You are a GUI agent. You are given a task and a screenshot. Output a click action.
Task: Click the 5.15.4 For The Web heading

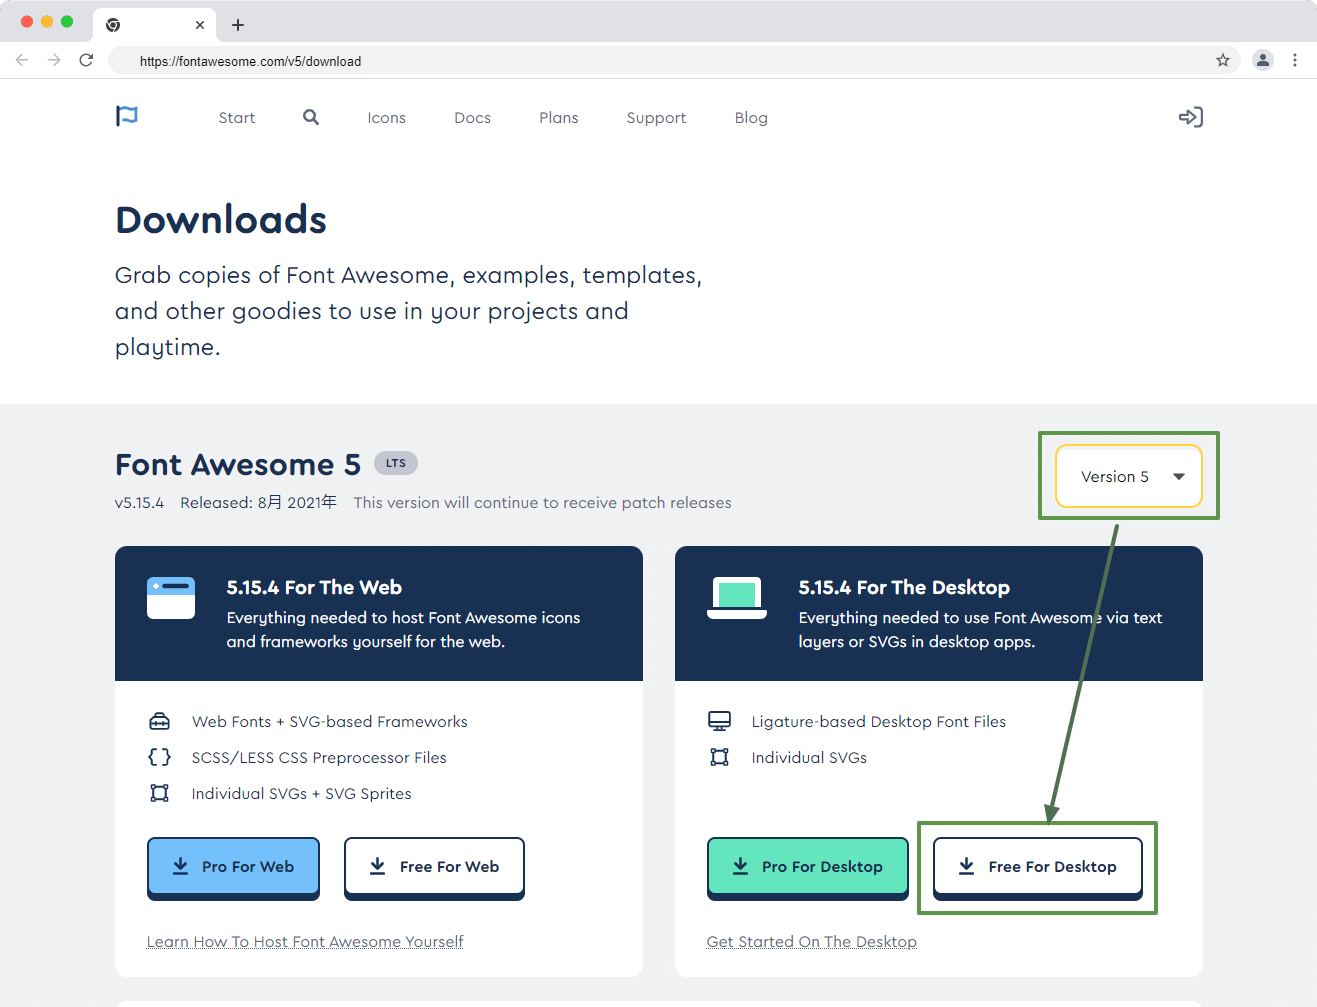coord(314,587)
